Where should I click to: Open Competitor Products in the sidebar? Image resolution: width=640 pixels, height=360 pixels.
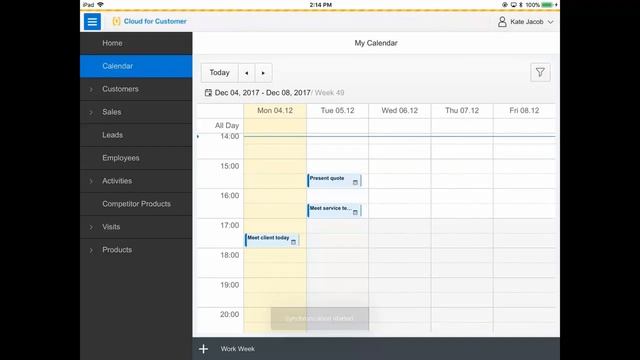[136, 204]
